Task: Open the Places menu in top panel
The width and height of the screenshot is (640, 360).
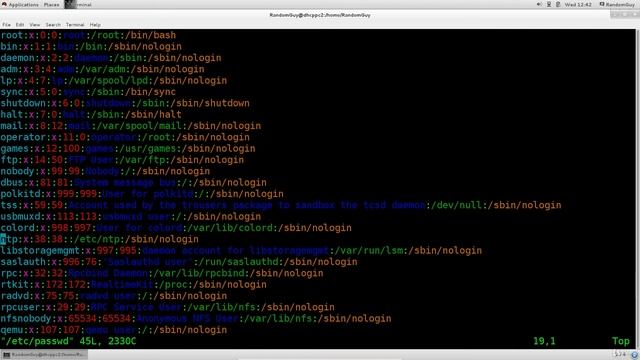Action: click(x=51, y=4)
